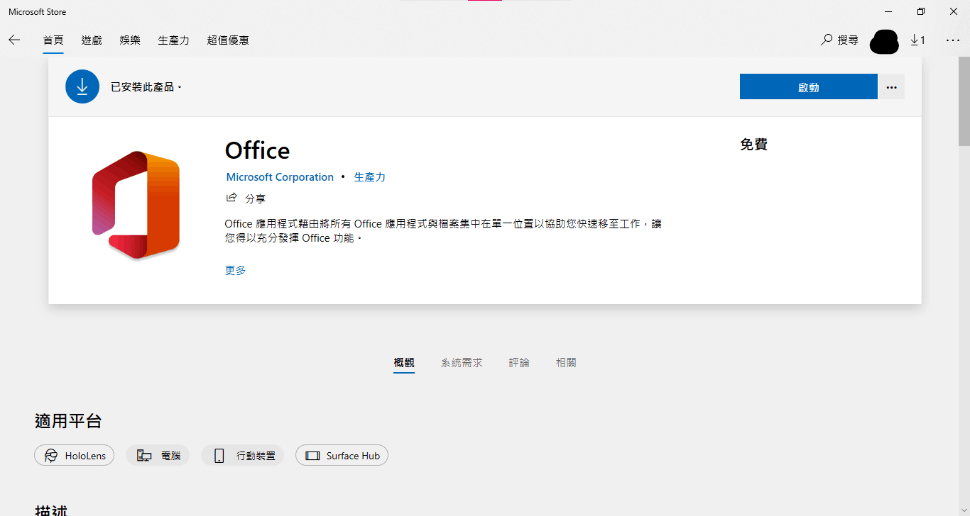Expand description with 更多 link

(x=236, y=270)
